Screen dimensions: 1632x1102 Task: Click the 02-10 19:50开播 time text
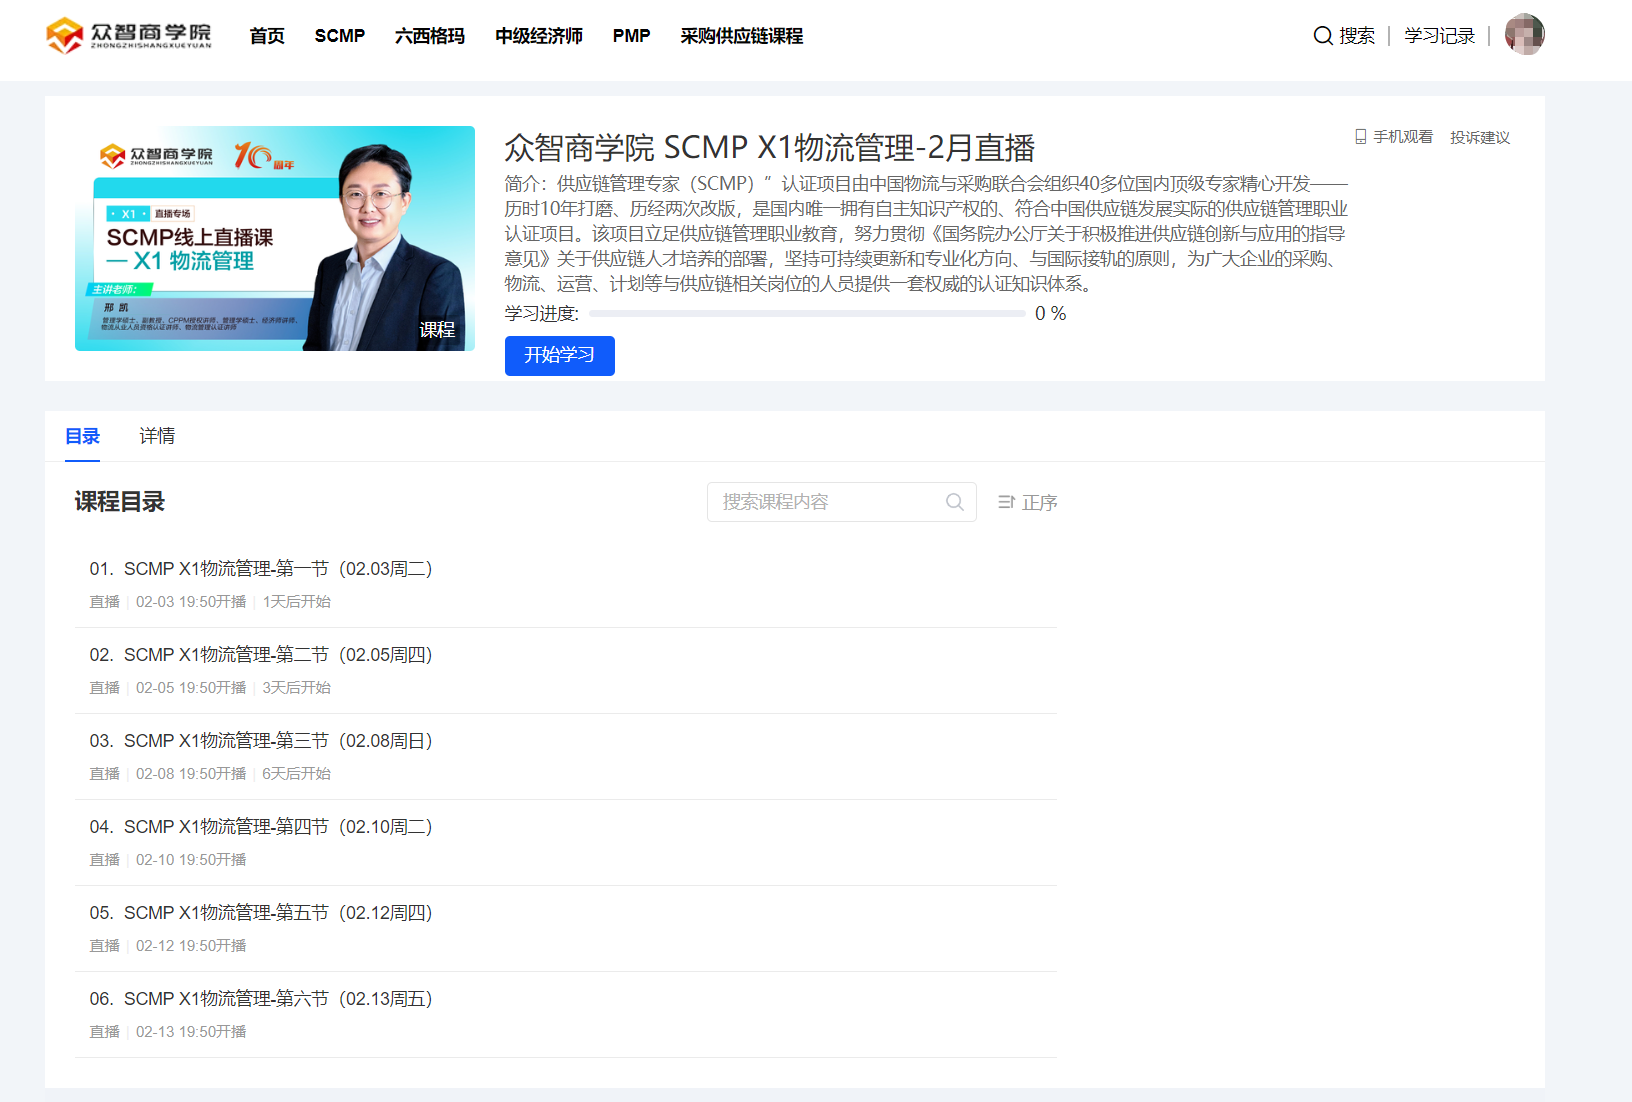(191, 860)
